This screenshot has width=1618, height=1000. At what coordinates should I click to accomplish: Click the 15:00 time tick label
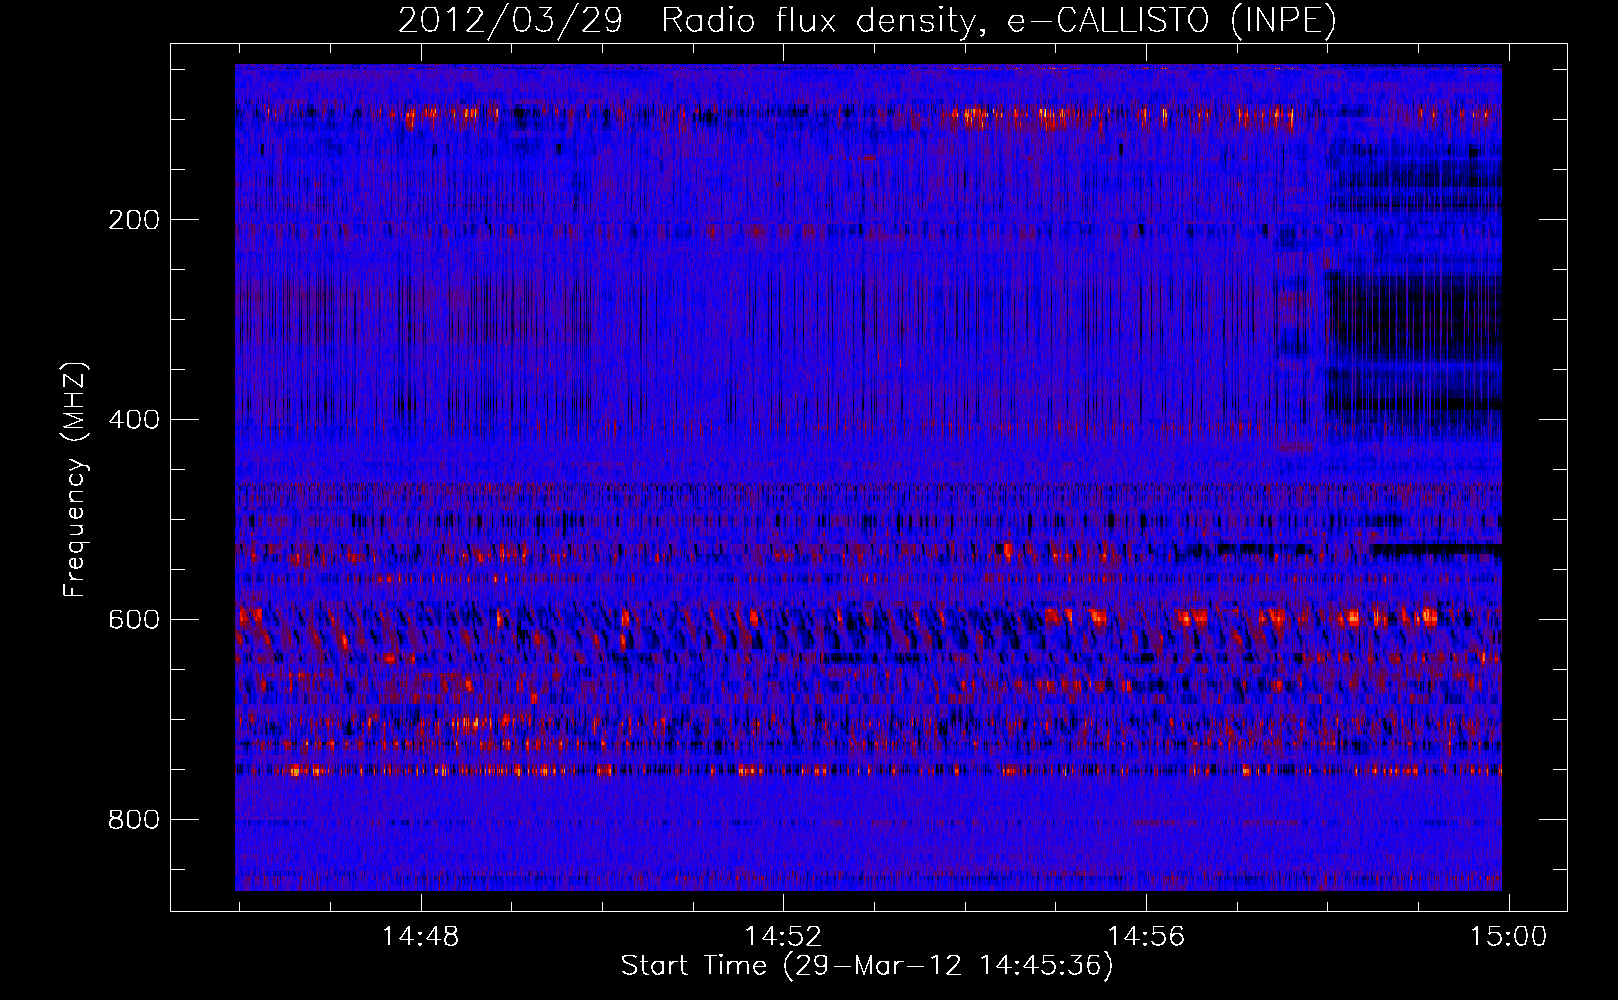(x=1508, y=937)
